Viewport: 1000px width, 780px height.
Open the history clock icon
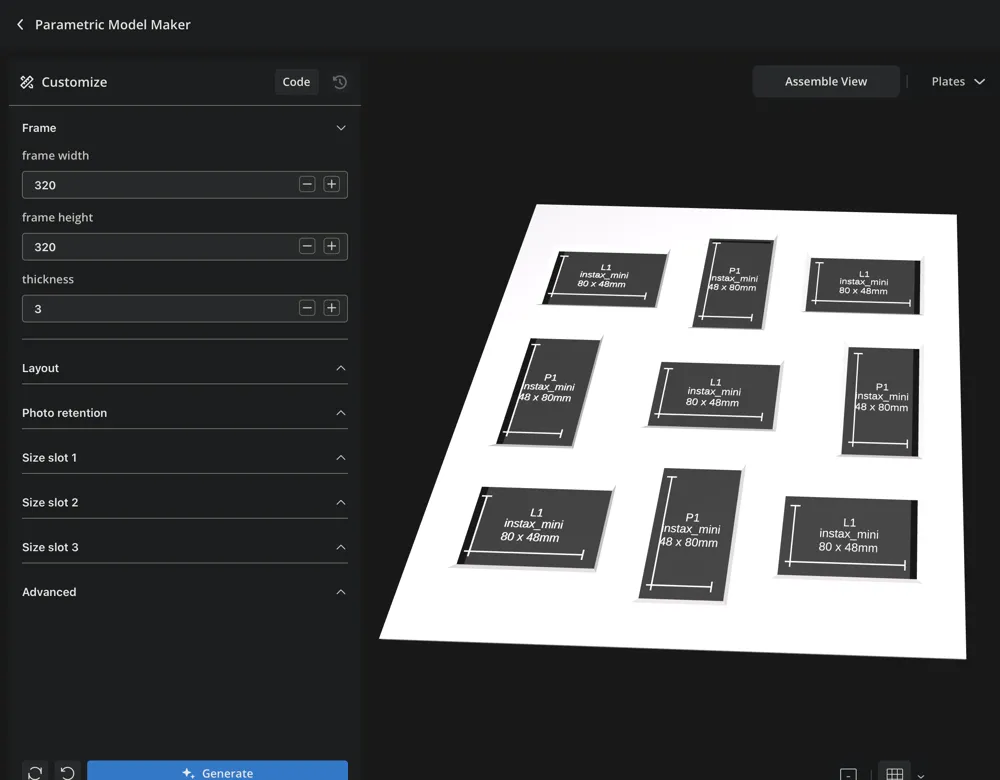340,82
